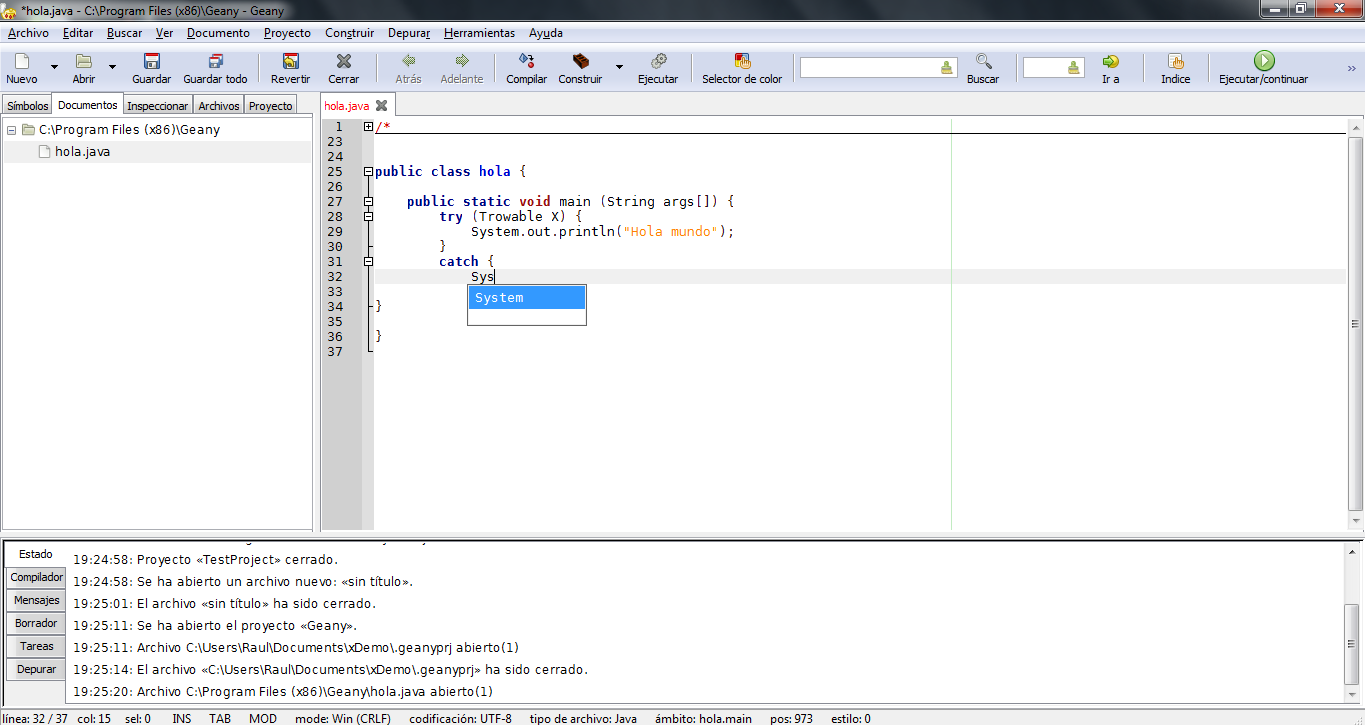Show the Borrador message tab
Viewport: 1365px width, 725px height.
37,623
